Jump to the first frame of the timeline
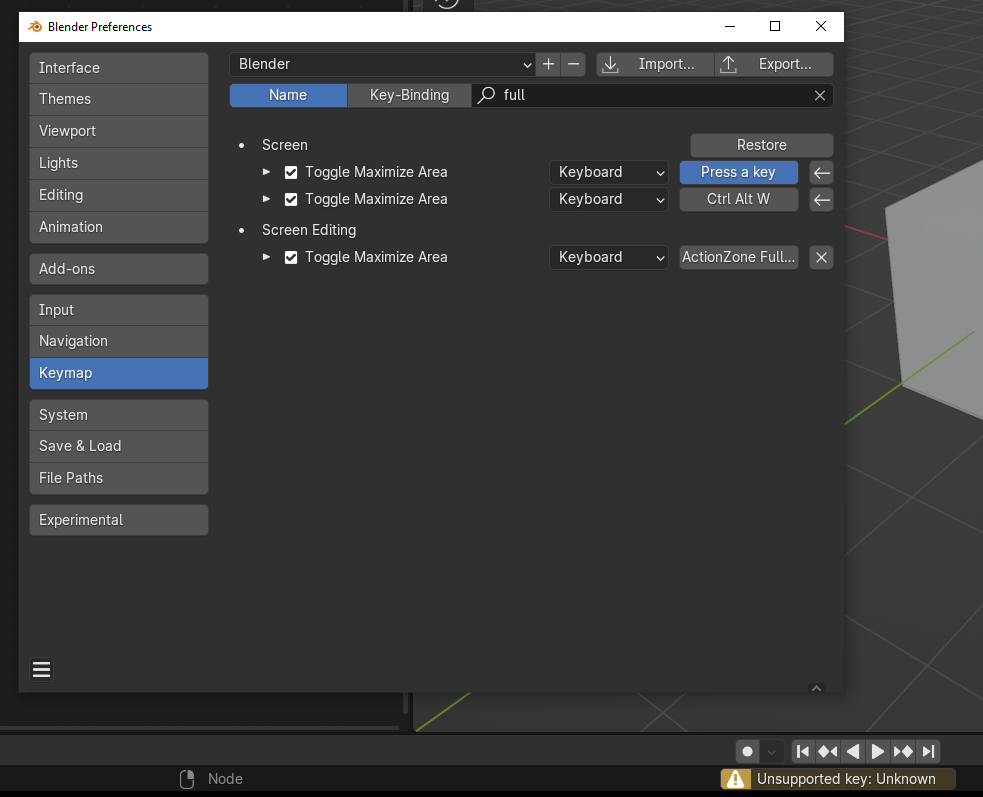The image size is (983, 797). [802, 751]
